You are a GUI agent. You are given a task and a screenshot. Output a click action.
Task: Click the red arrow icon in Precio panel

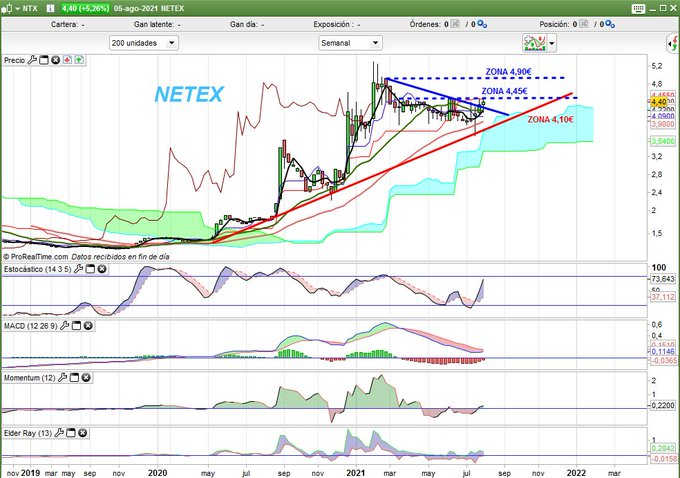click(67, 60)
